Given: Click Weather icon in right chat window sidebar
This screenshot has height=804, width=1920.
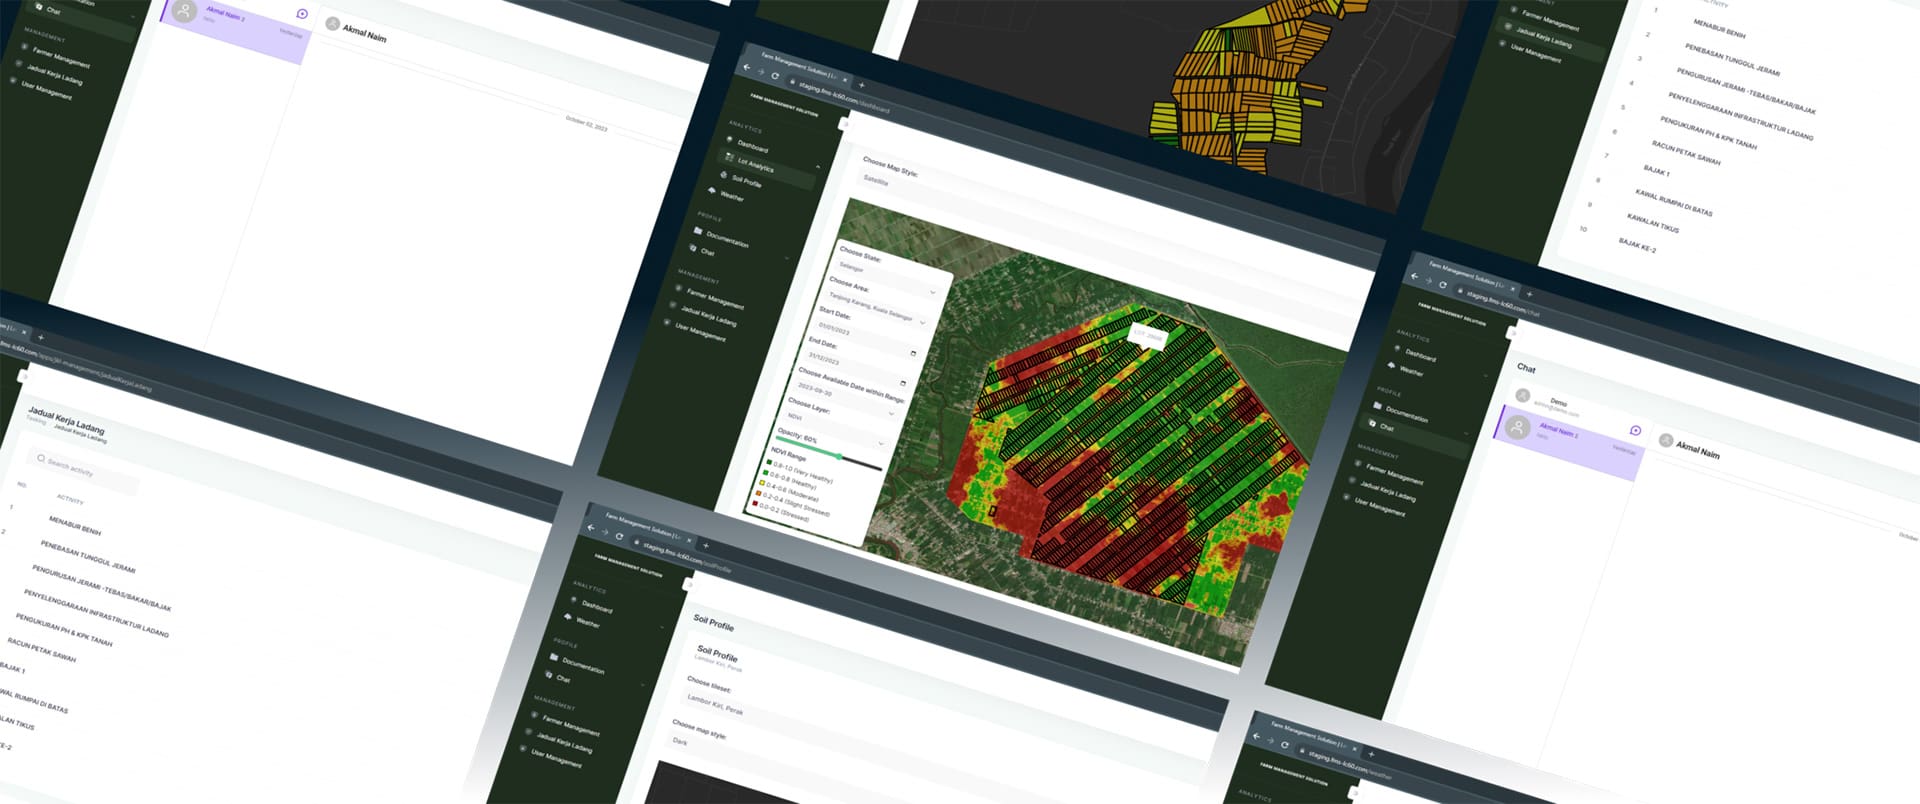Looking at the screenshot, I should coord(1391,365).
